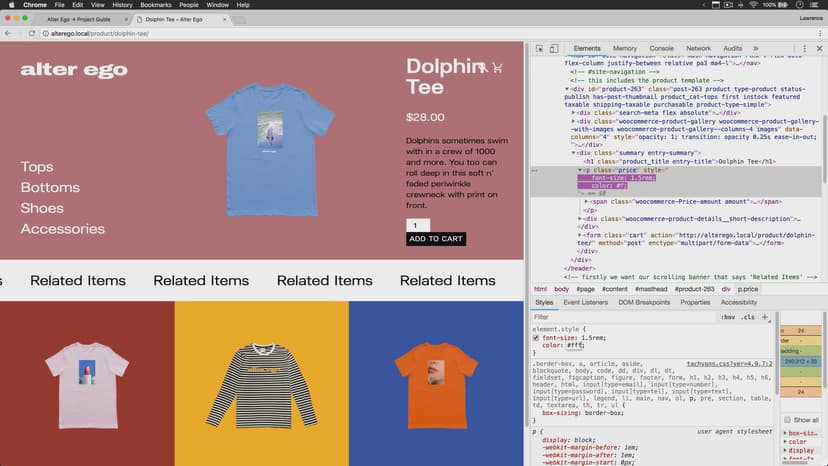Click the shopping cart icon in header

(x=497, y=68)
